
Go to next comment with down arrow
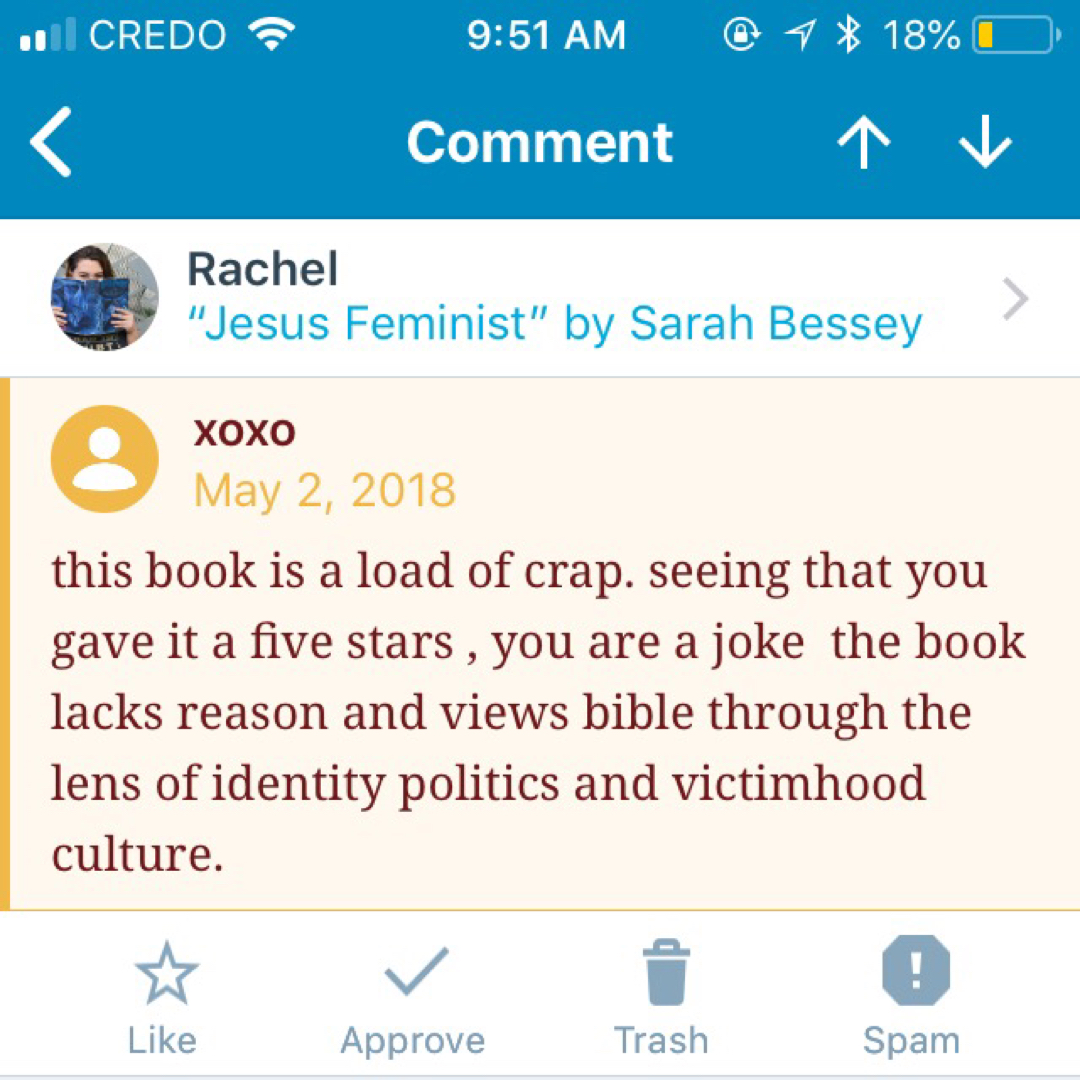pyautogui.click(x=985, y=144)
